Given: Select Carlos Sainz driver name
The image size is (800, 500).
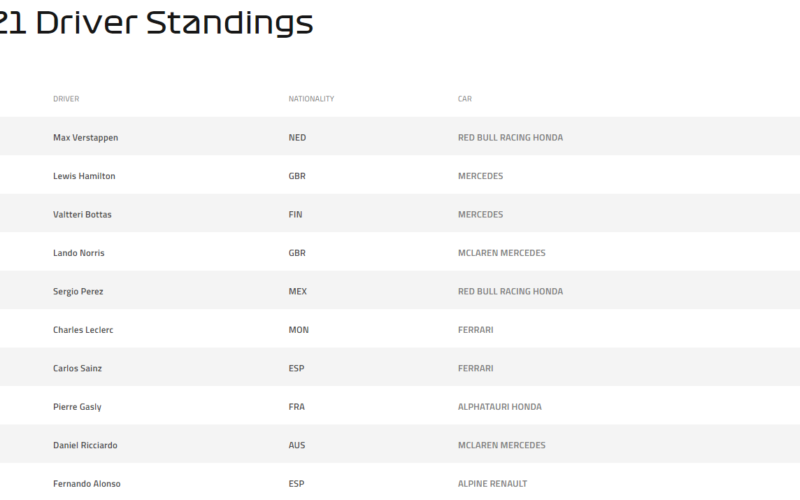Looking at the screenshot, I should (x=78, y=368).
